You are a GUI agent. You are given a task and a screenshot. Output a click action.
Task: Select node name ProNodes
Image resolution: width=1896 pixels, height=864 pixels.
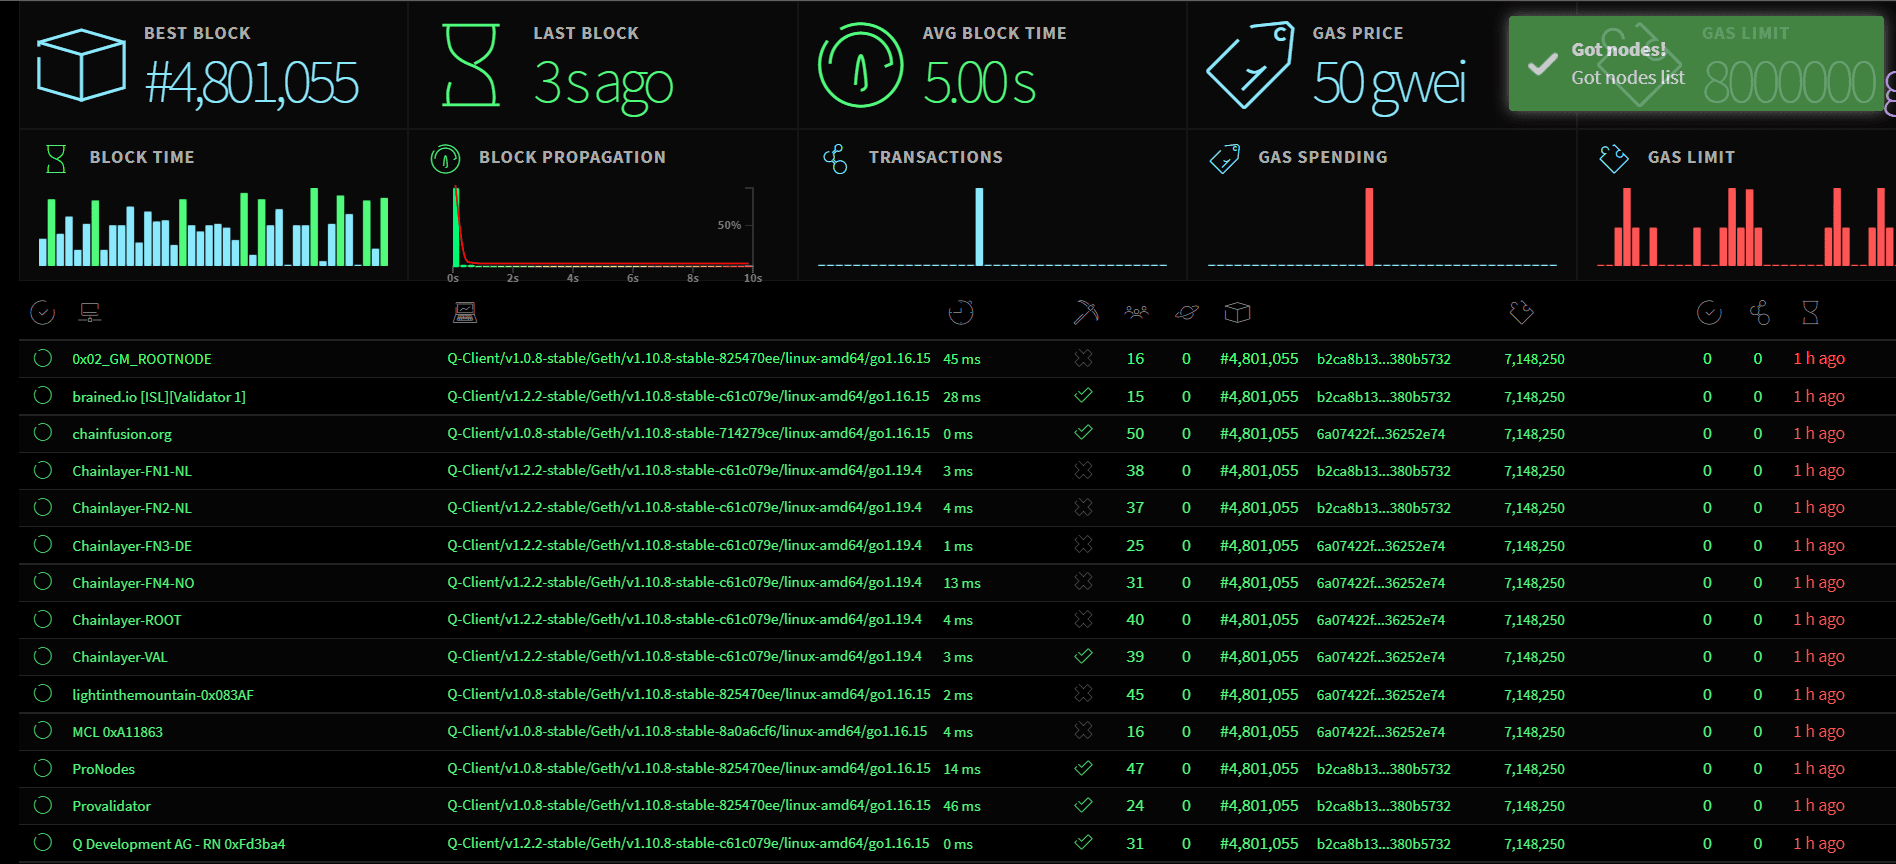[103, 769]
